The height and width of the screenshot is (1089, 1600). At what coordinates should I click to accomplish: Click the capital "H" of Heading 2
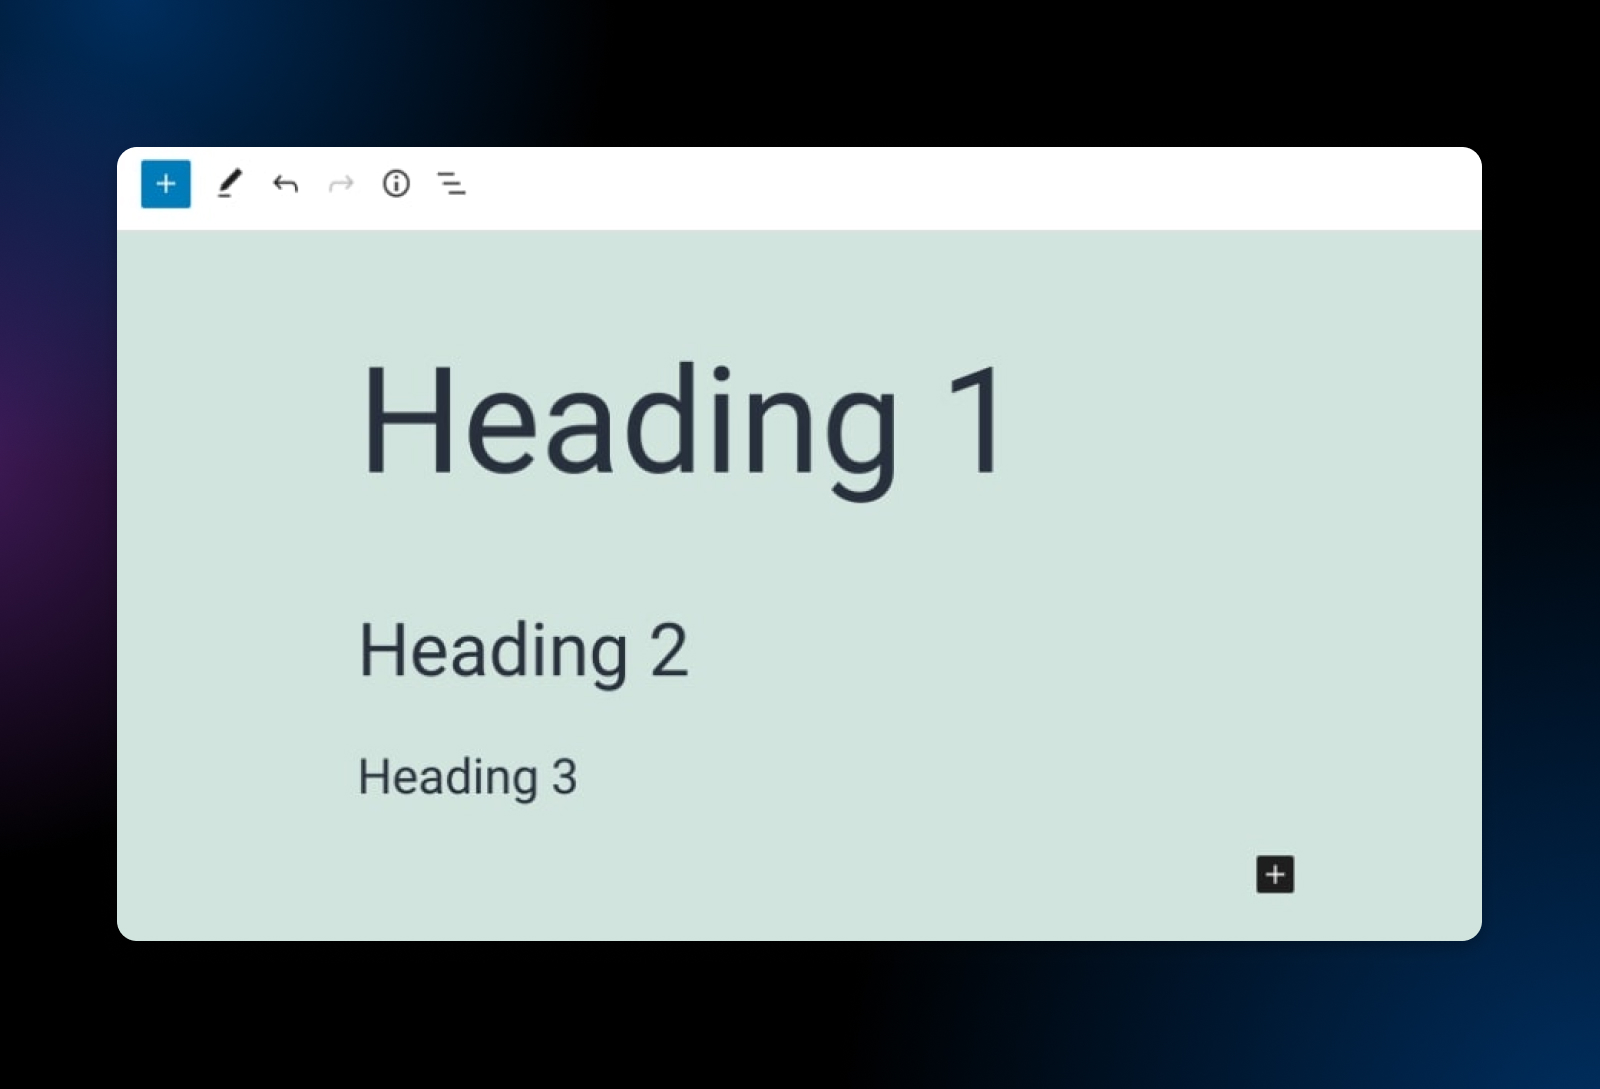(382, 650)
